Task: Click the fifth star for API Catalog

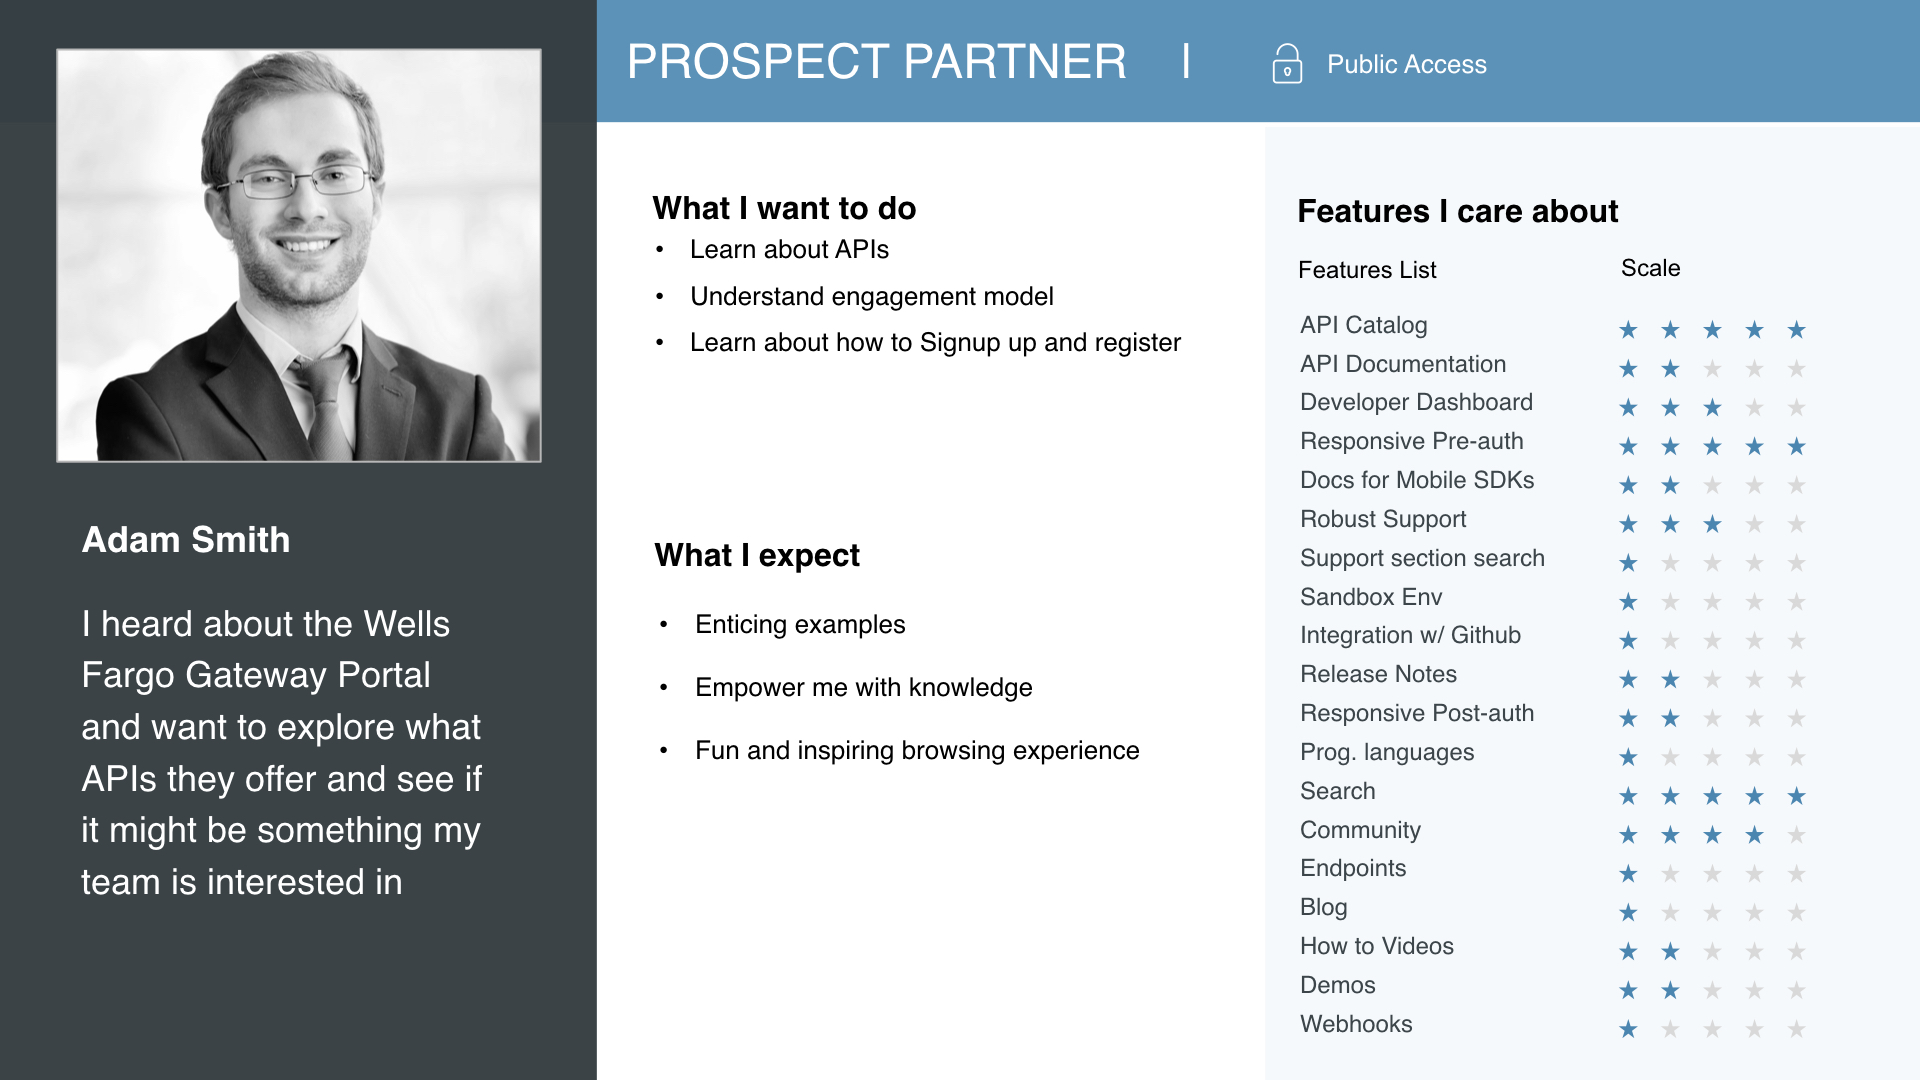Action: pos(1796,330)
